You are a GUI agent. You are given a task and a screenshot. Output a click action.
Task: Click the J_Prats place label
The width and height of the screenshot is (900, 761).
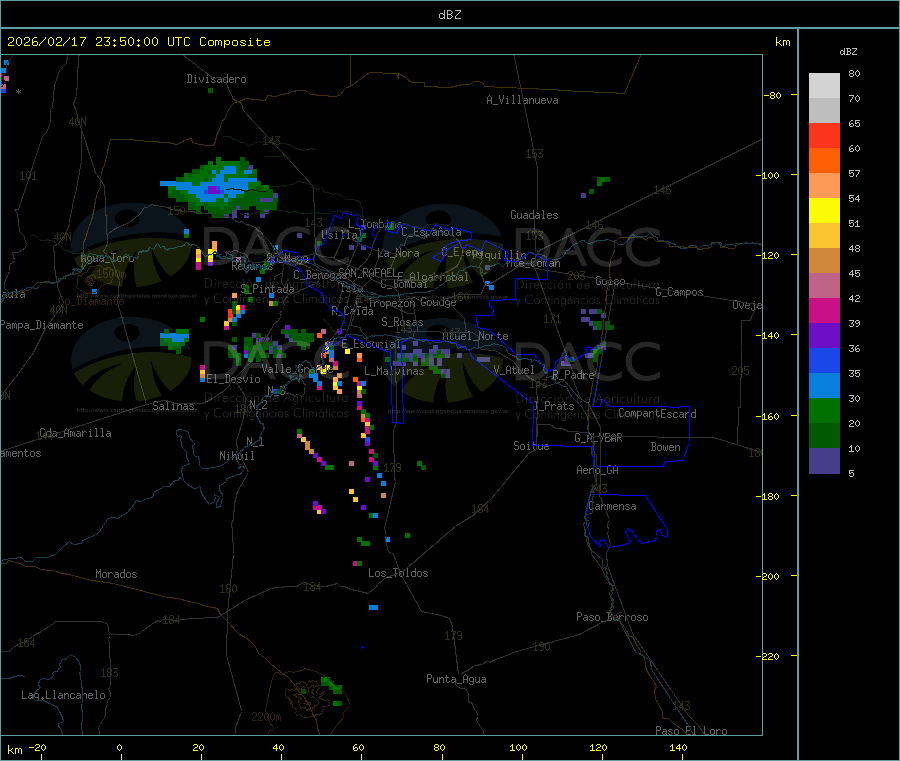554,406
